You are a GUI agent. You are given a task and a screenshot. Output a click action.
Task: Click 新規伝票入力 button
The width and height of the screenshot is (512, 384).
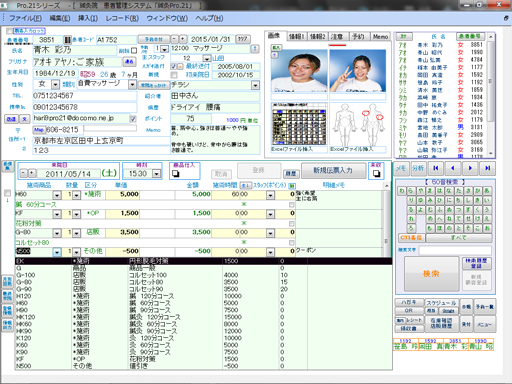click(x=333, y=170)
